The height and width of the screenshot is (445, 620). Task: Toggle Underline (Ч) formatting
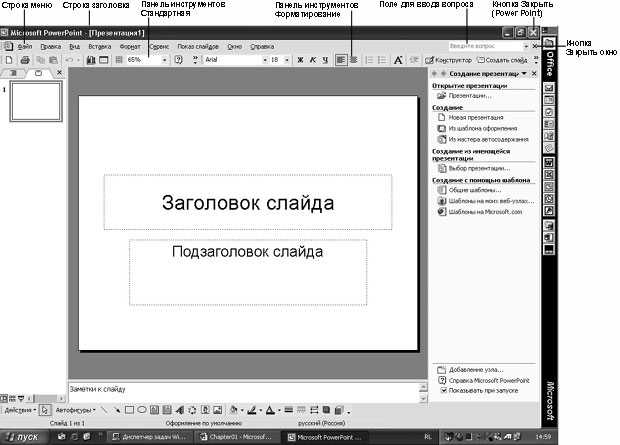pyautogui.click(x=325, y=60)
